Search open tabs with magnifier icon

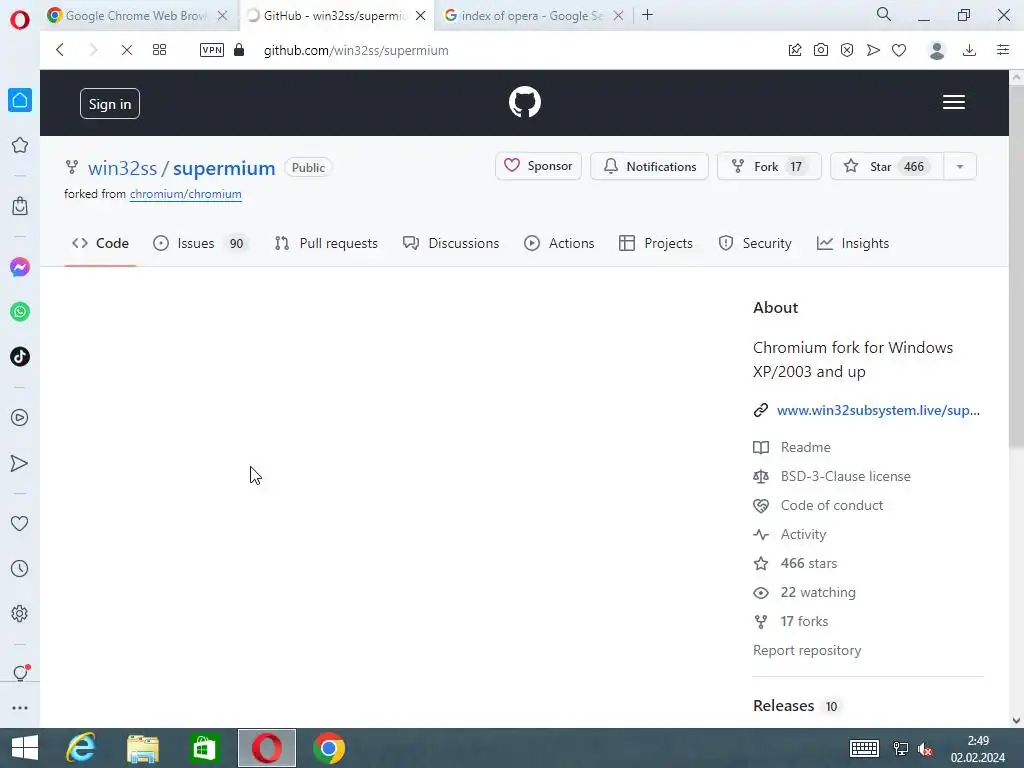click(x=884, y=14)
